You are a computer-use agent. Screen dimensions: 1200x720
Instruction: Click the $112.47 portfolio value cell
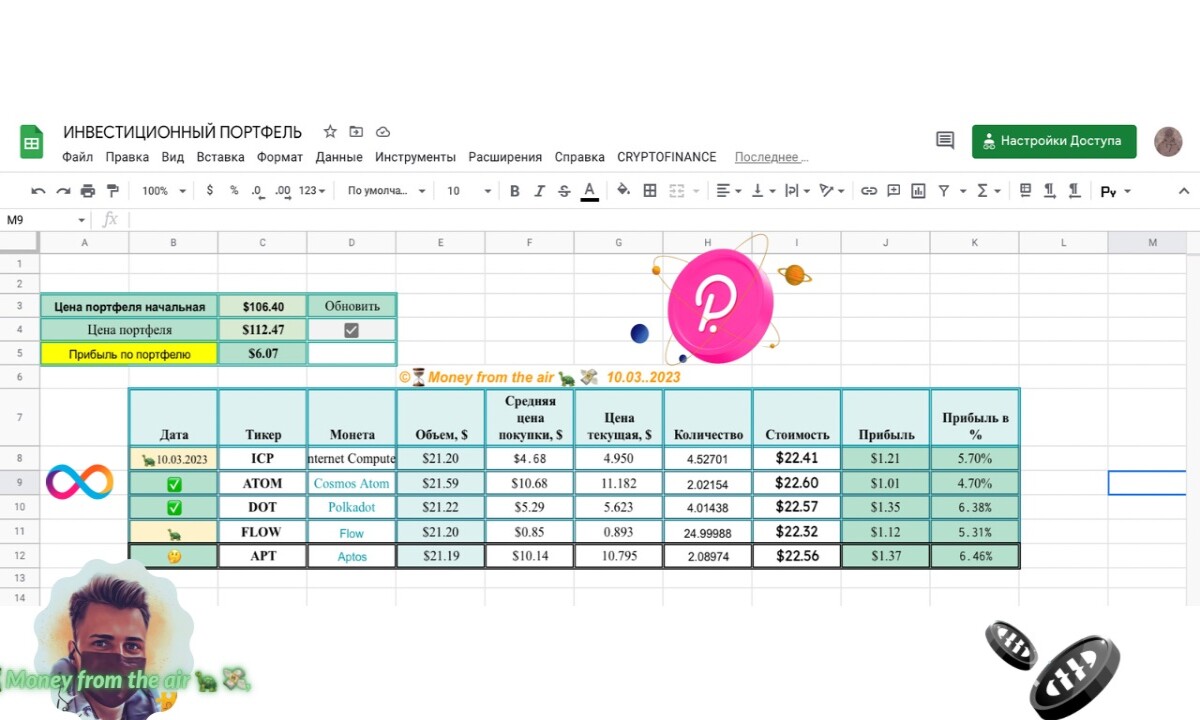pos(263,330)
